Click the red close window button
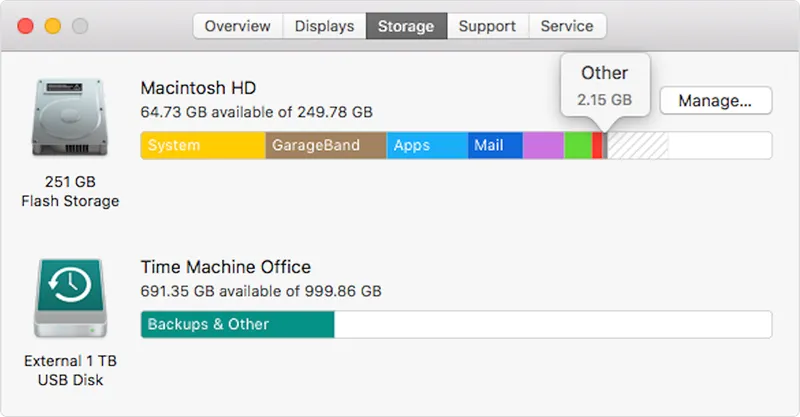Viewport: 800px width, 417px height. point(26,26)
